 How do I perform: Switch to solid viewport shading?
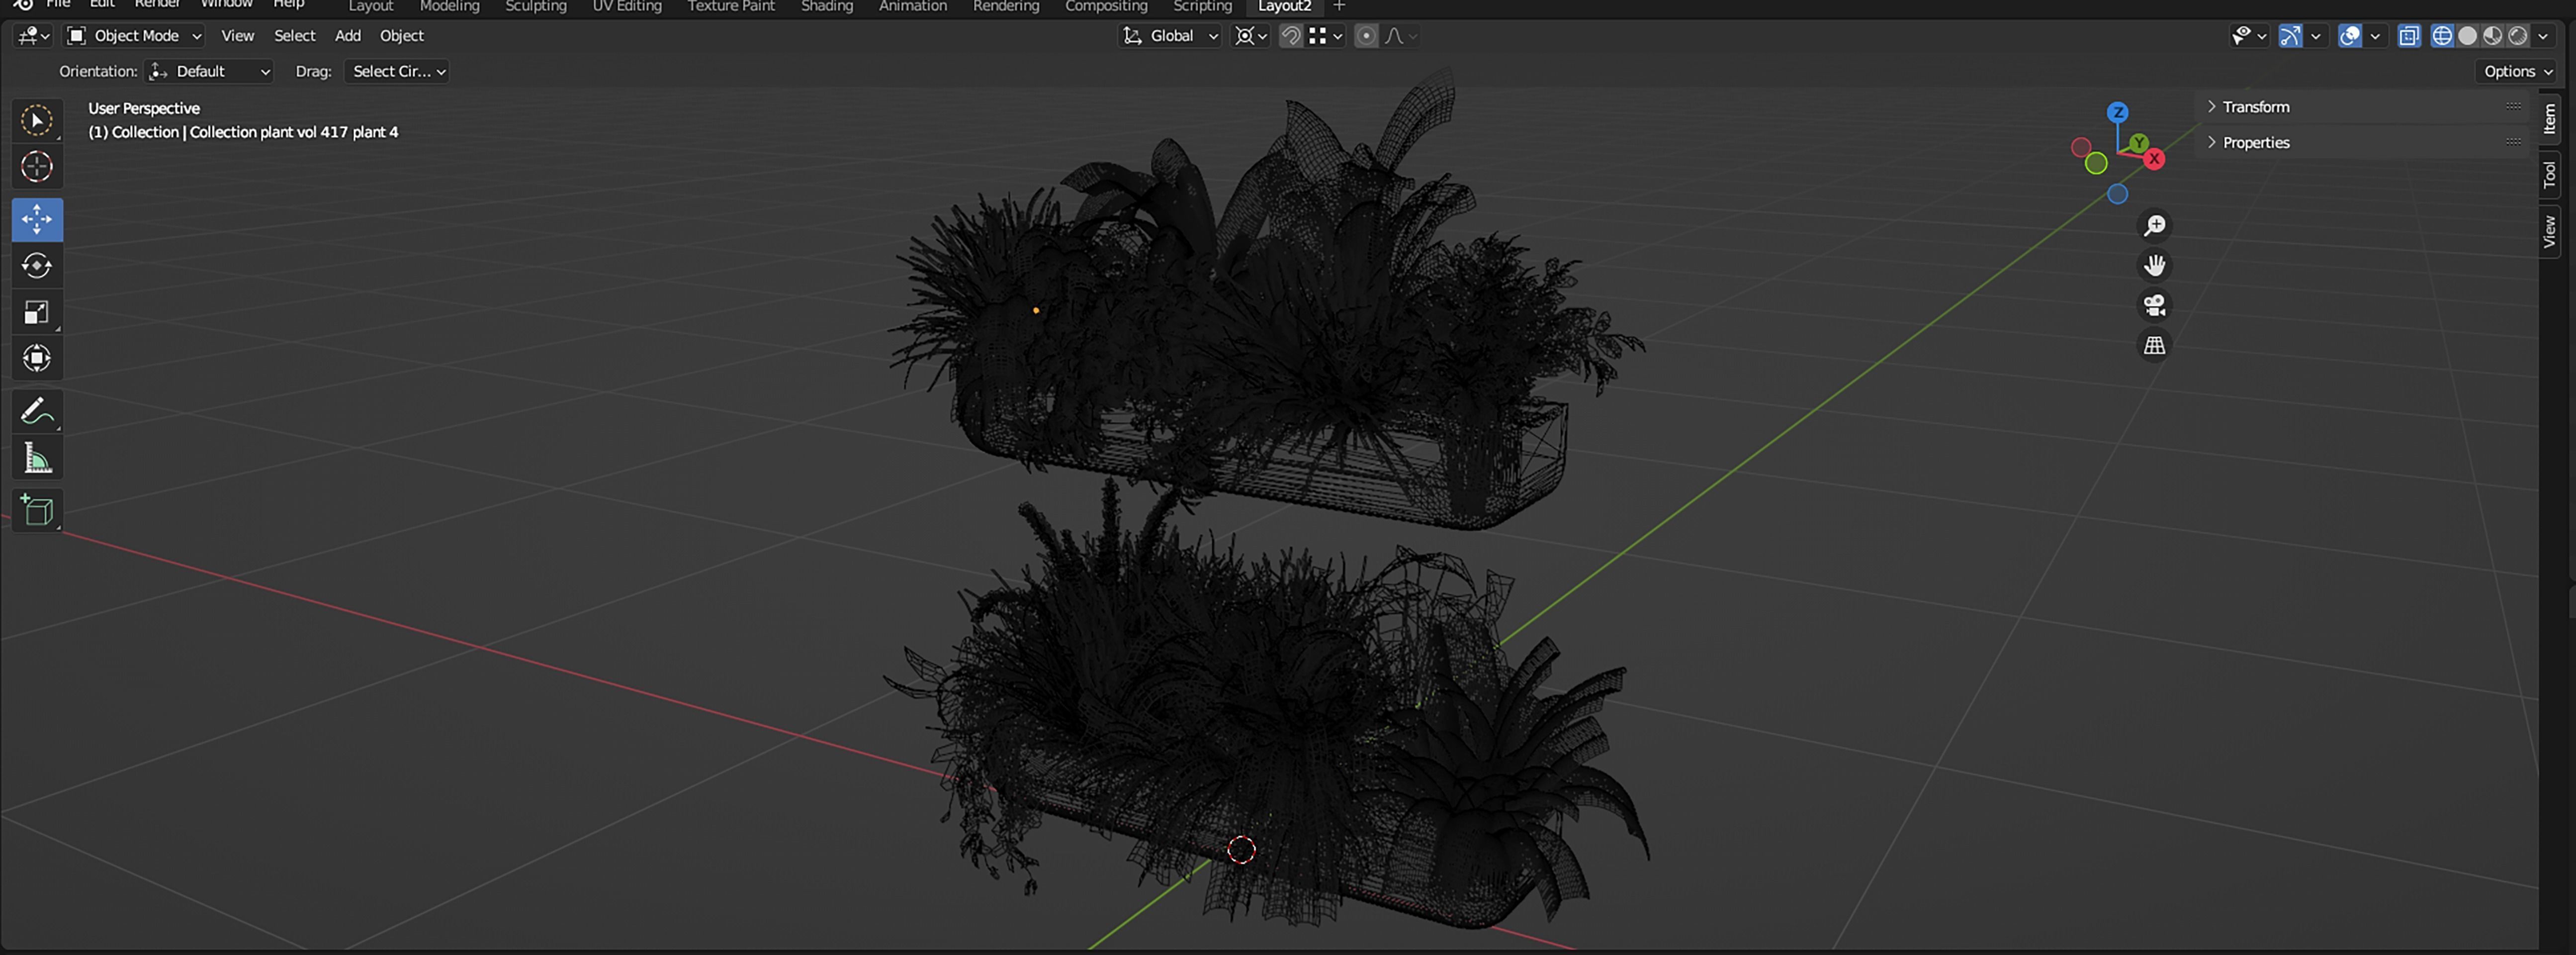click(x=2467, y=36)
